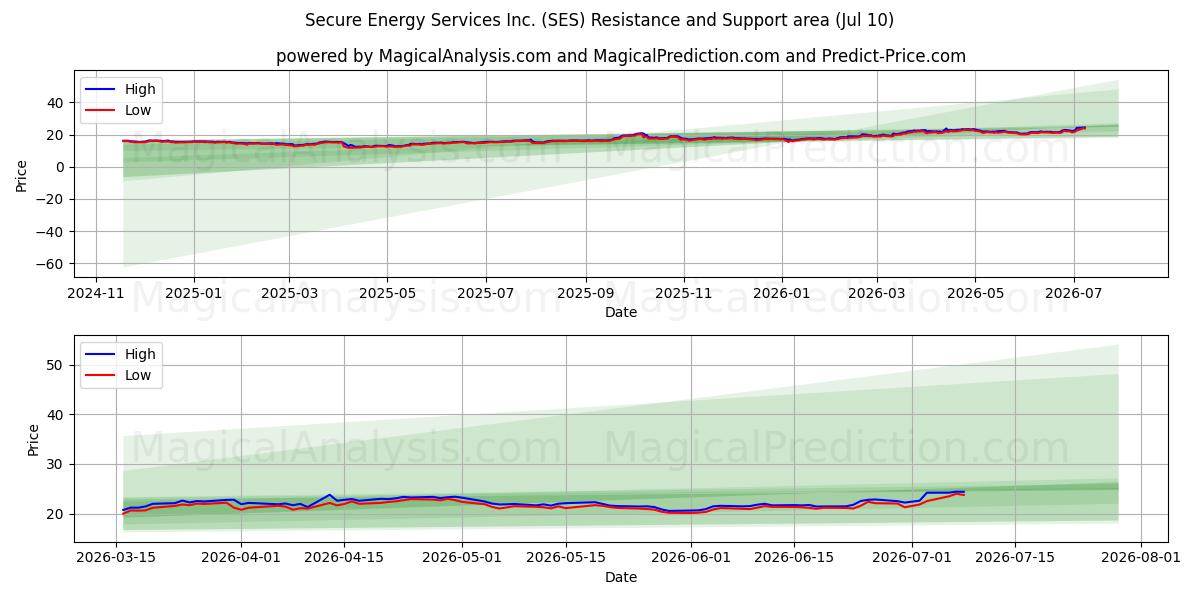Click the 'powered by MagicalAnalysis.com' subtitle
The image size is (1200, 600).
point(621,56)
